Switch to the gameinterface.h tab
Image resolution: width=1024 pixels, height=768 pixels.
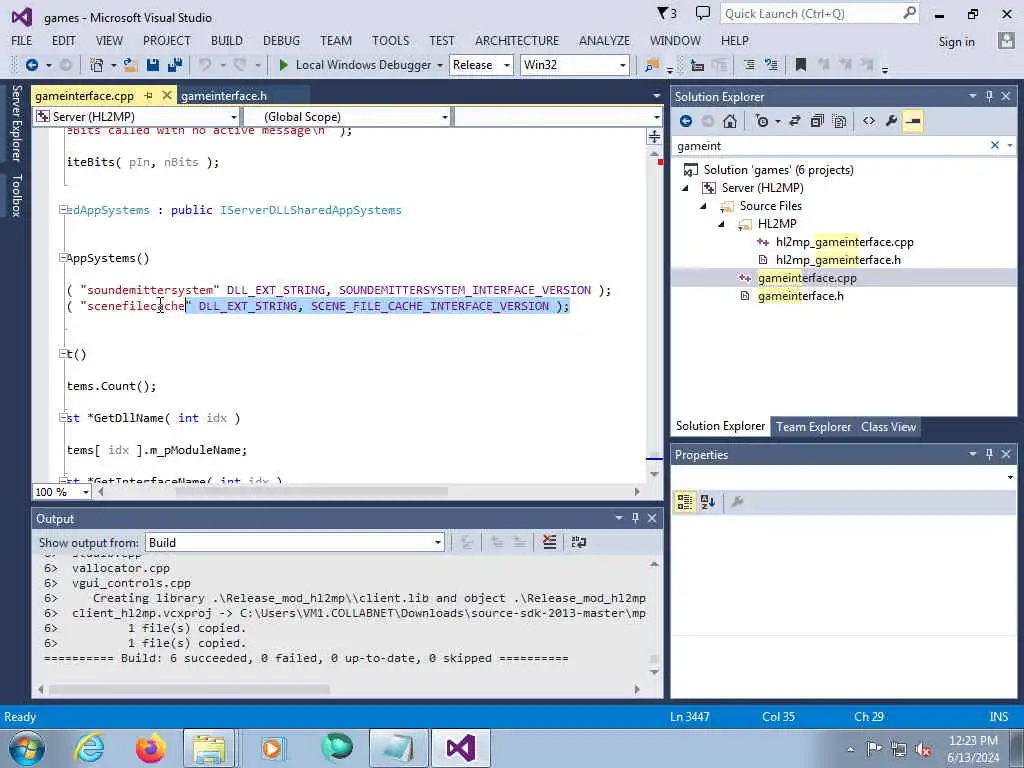224,96
